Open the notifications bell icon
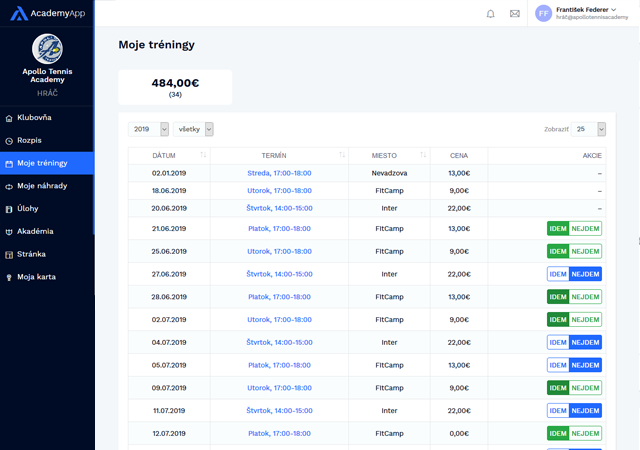The height and width of the screenshot is (450, 640). tap(490, 14)
